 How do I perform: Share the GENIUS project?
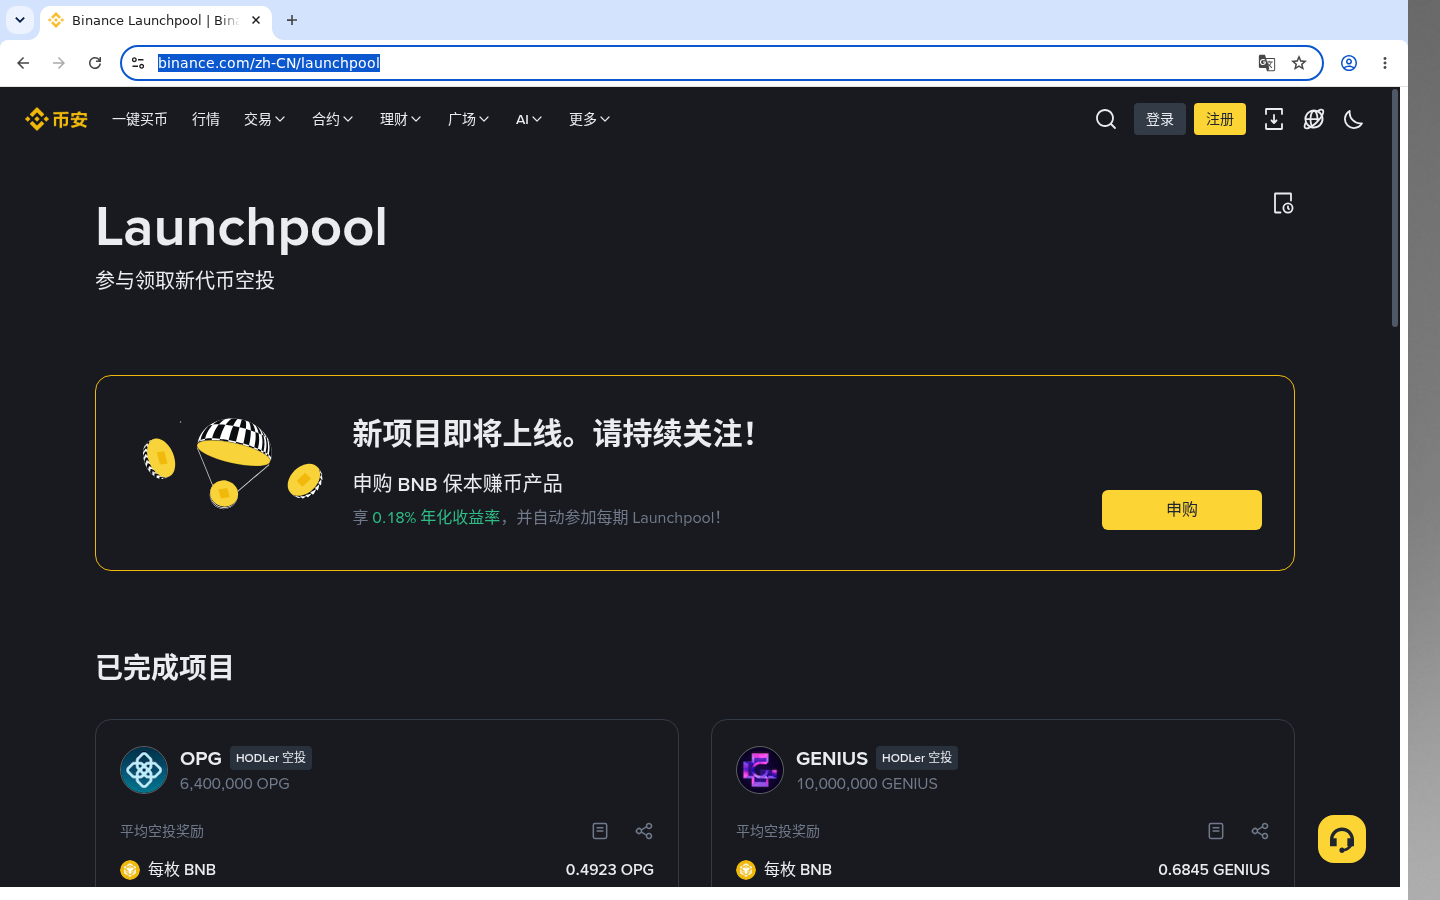pyautogui.click(x=1260, y=831)
